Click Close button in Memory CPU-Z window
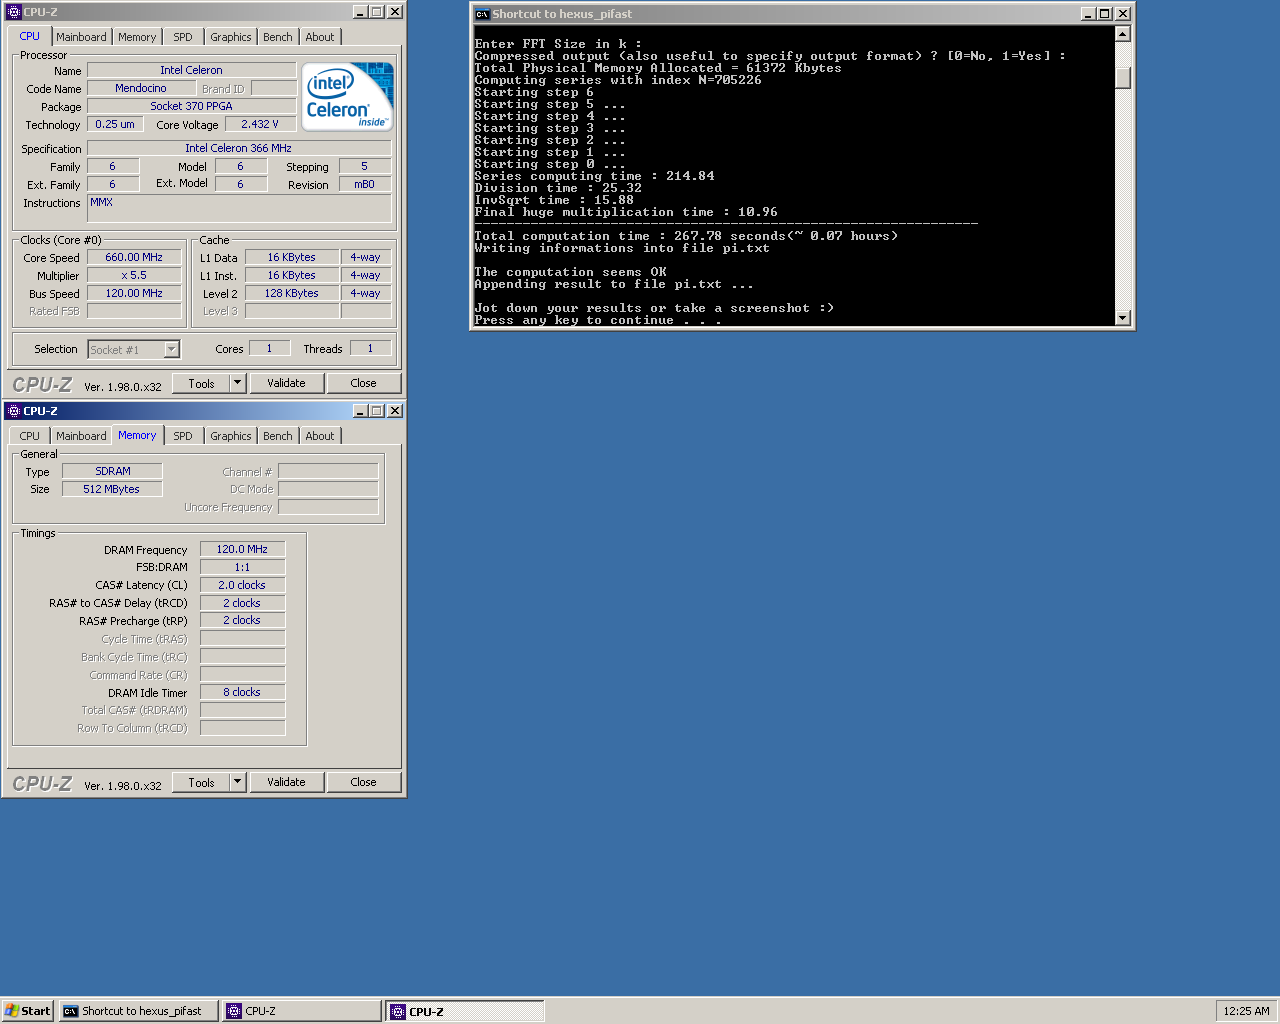 click(363, 782)
